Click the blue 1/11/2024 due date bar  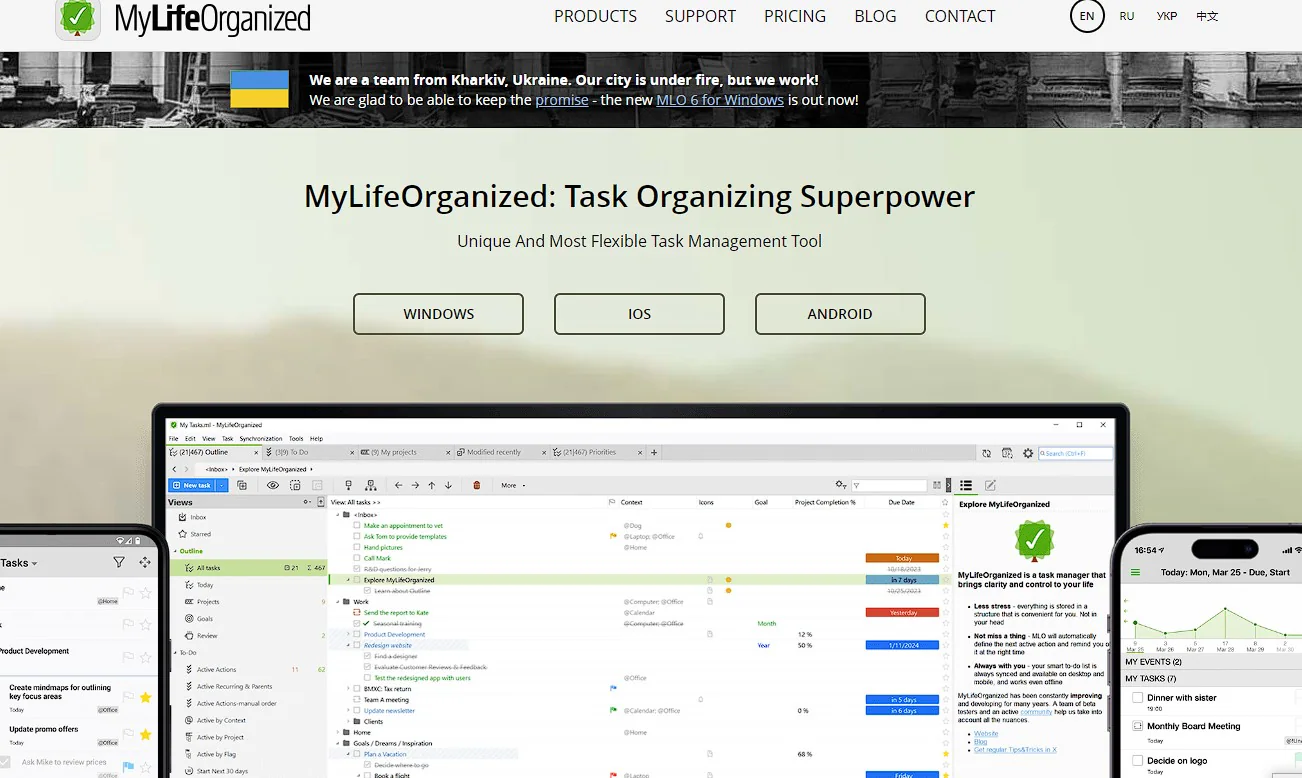902,645
